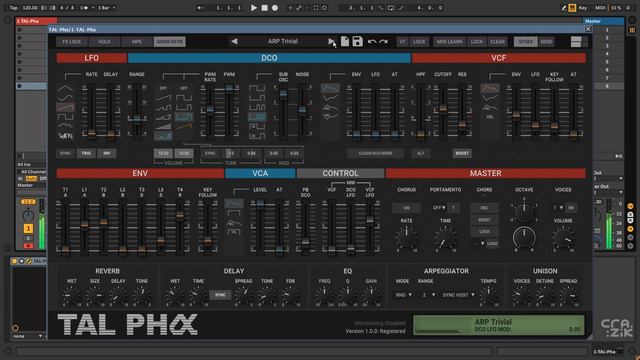The image size is (640, 360).
Task: Select VCA gate mode icon
Action: pyautogui.click(x=234, y=213)
